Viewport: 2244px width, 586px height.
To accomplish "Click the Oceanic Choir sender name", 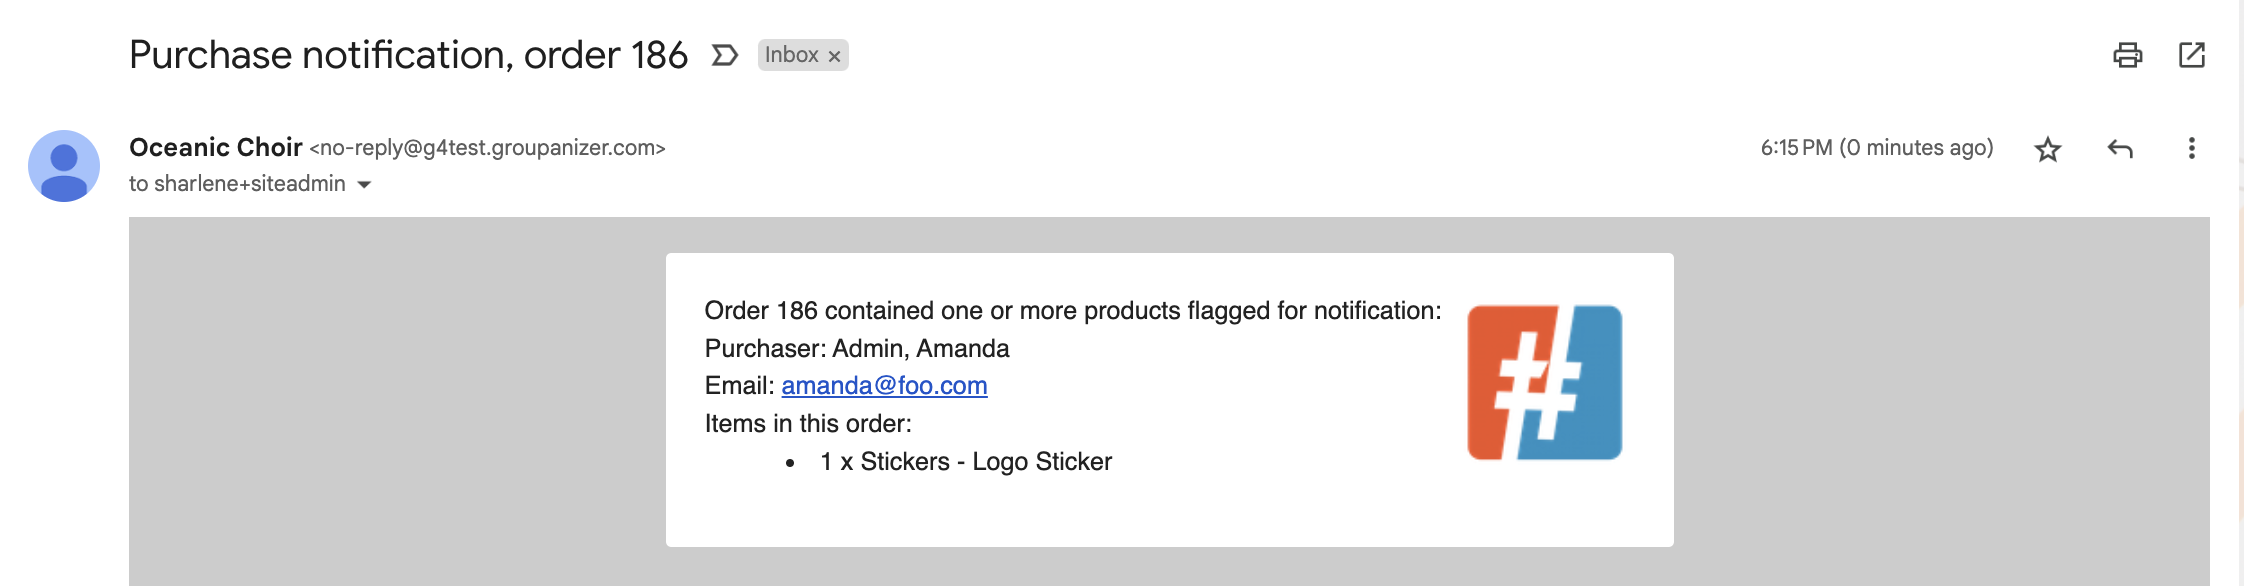I will pos(215,147).
